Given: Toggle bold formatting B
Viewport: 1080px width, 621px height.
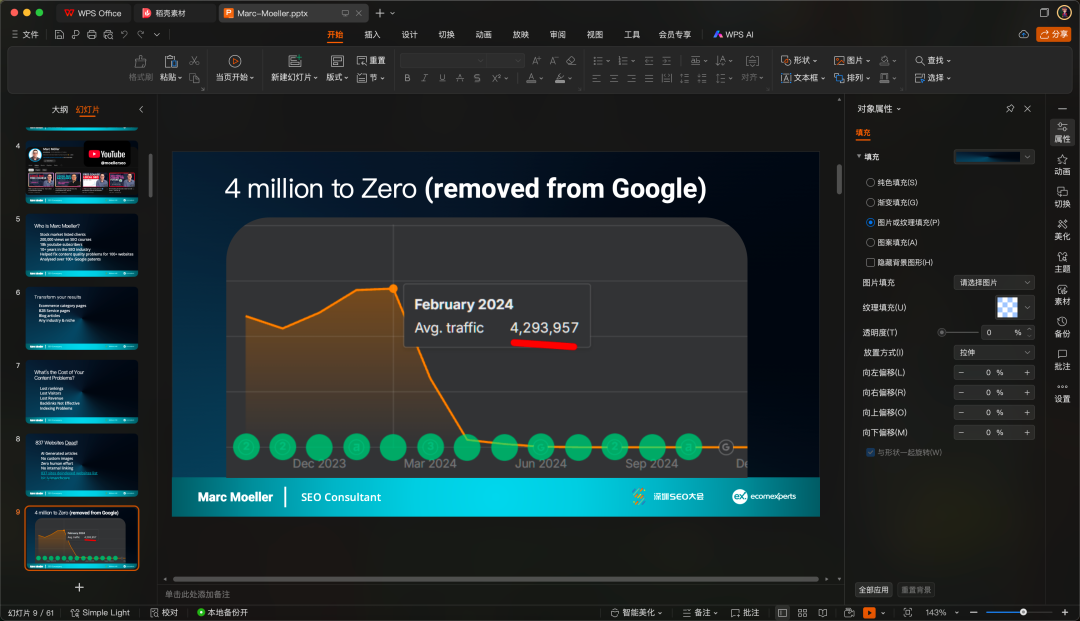Looking at the screenshot, I should (x=407, y=78).
